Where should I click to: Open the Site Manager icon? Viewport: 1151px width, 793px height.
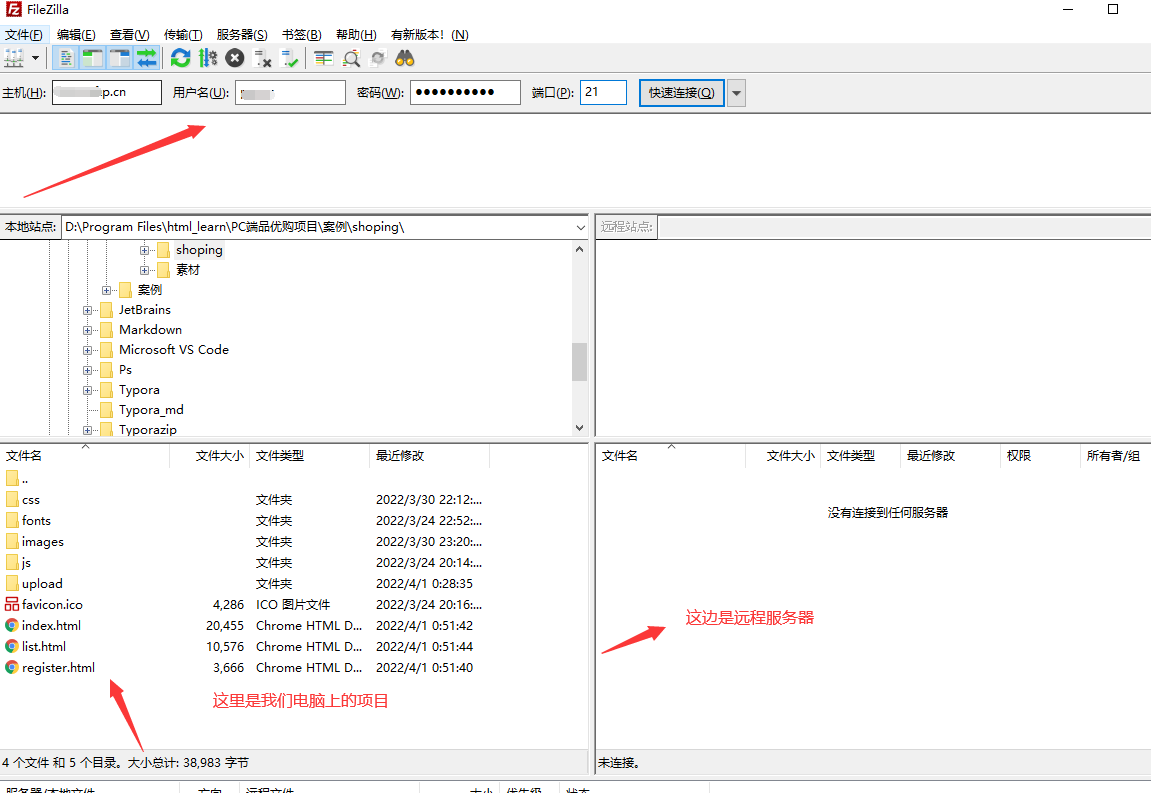click(14, 58)
